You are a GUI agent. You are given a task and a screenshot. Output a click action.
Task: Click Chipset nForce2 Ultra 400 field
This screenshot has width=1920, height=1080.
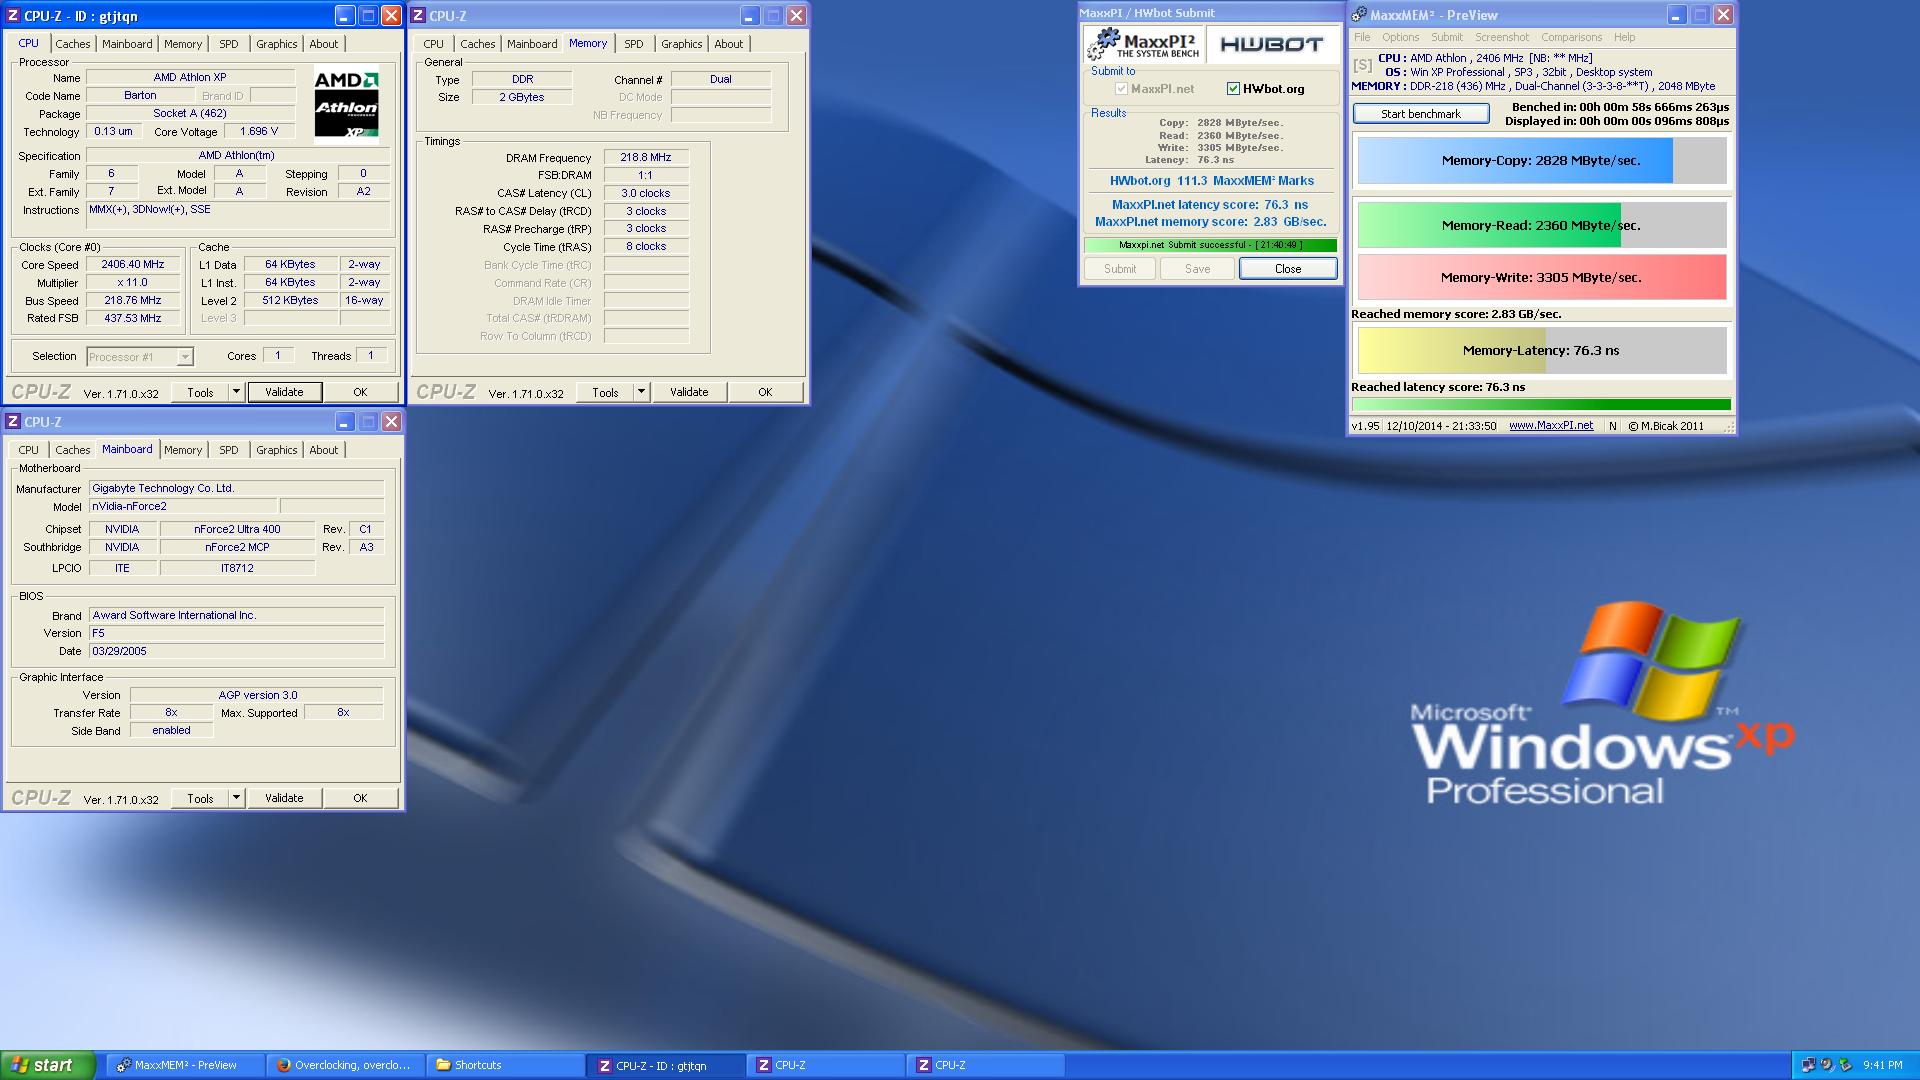pos(237,529)
